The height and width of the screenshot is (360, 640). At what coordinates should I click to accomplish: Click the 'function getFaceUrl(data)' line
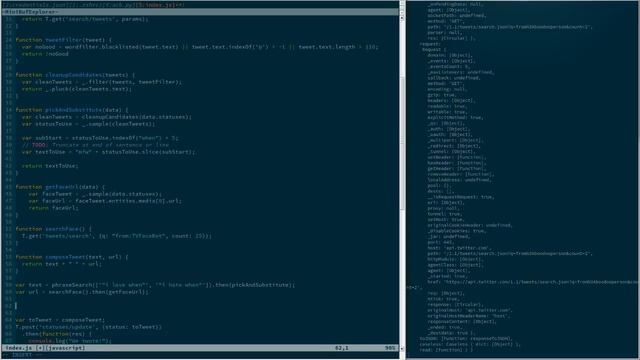60,187
